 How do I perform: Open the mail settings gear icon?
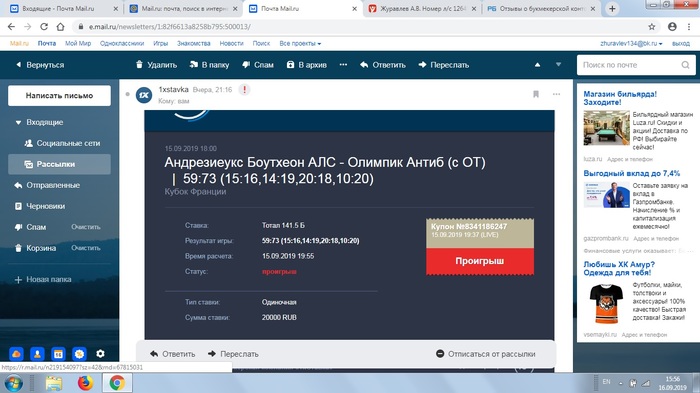(100, 354)
